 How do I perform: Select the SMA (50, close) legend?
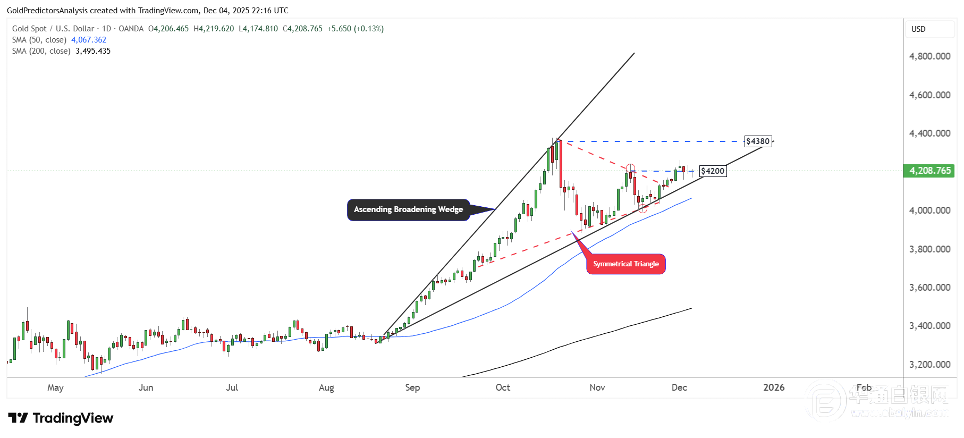38,39
